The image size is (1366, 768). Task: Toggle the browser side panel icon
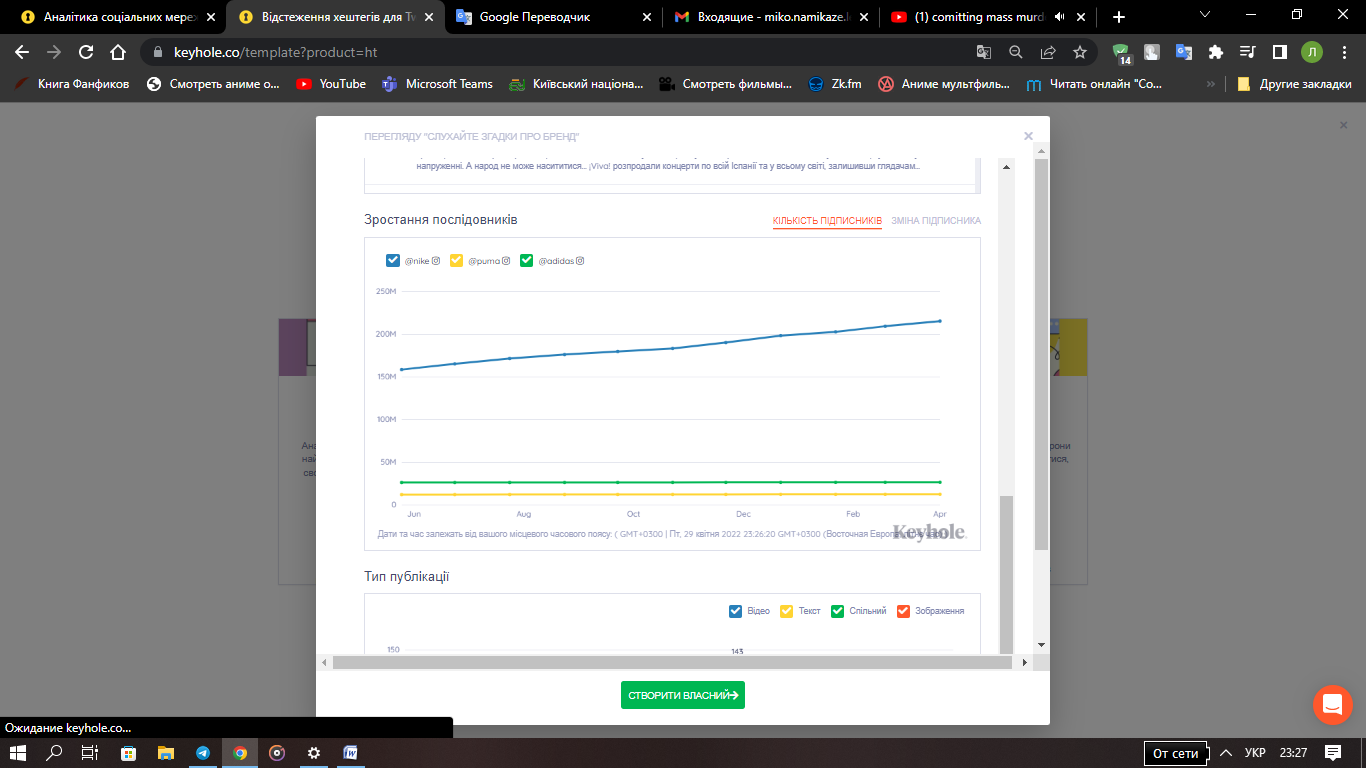click(x=1279, y=52)
